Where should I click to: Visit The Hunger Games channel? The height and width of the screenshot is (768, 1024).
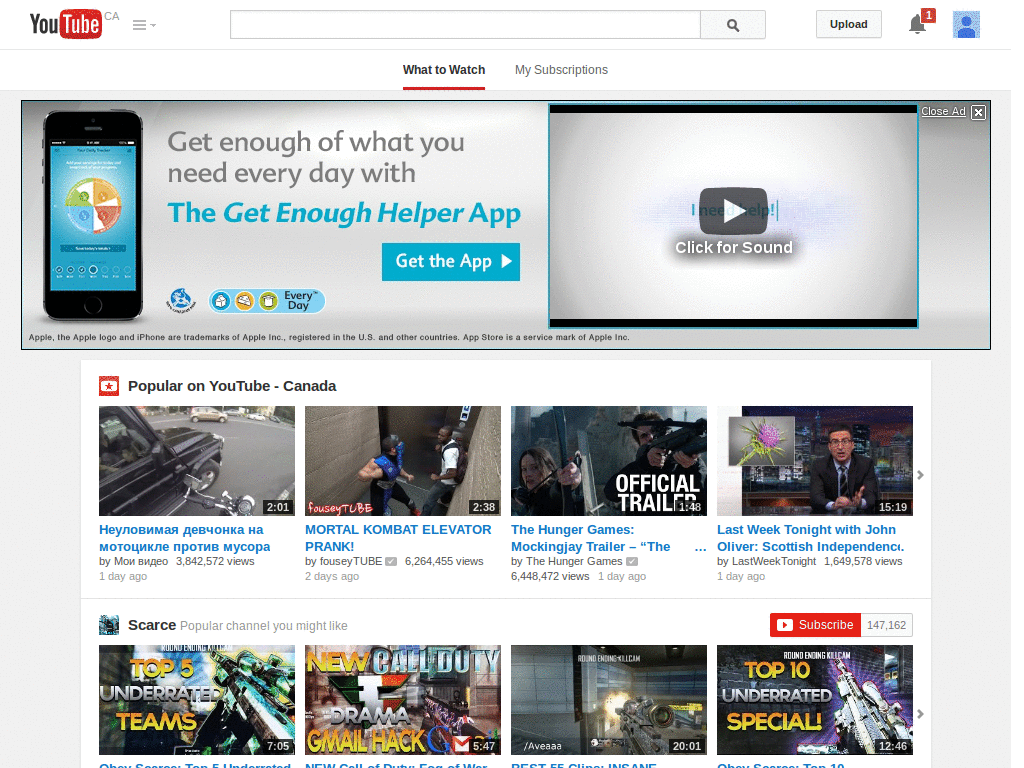pyautogui.click(x=574, y=561)
